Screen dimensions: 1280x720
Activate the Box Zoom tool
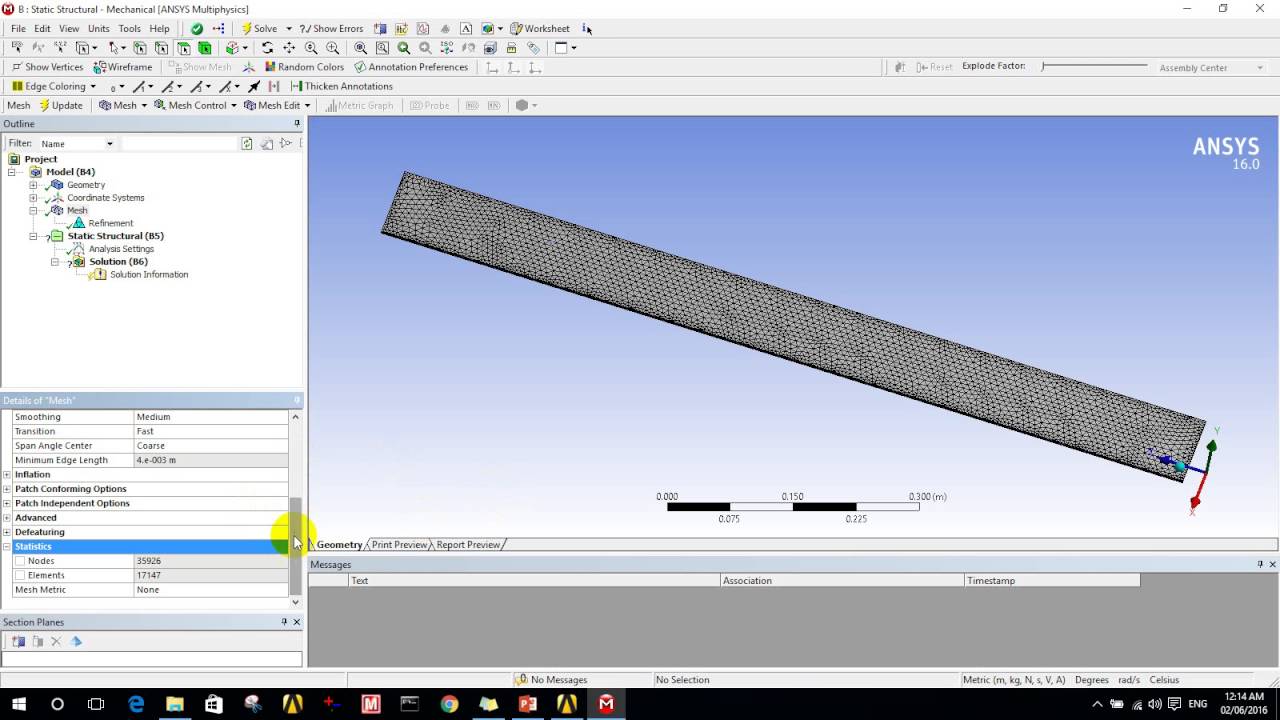click(x=332, y=48)
